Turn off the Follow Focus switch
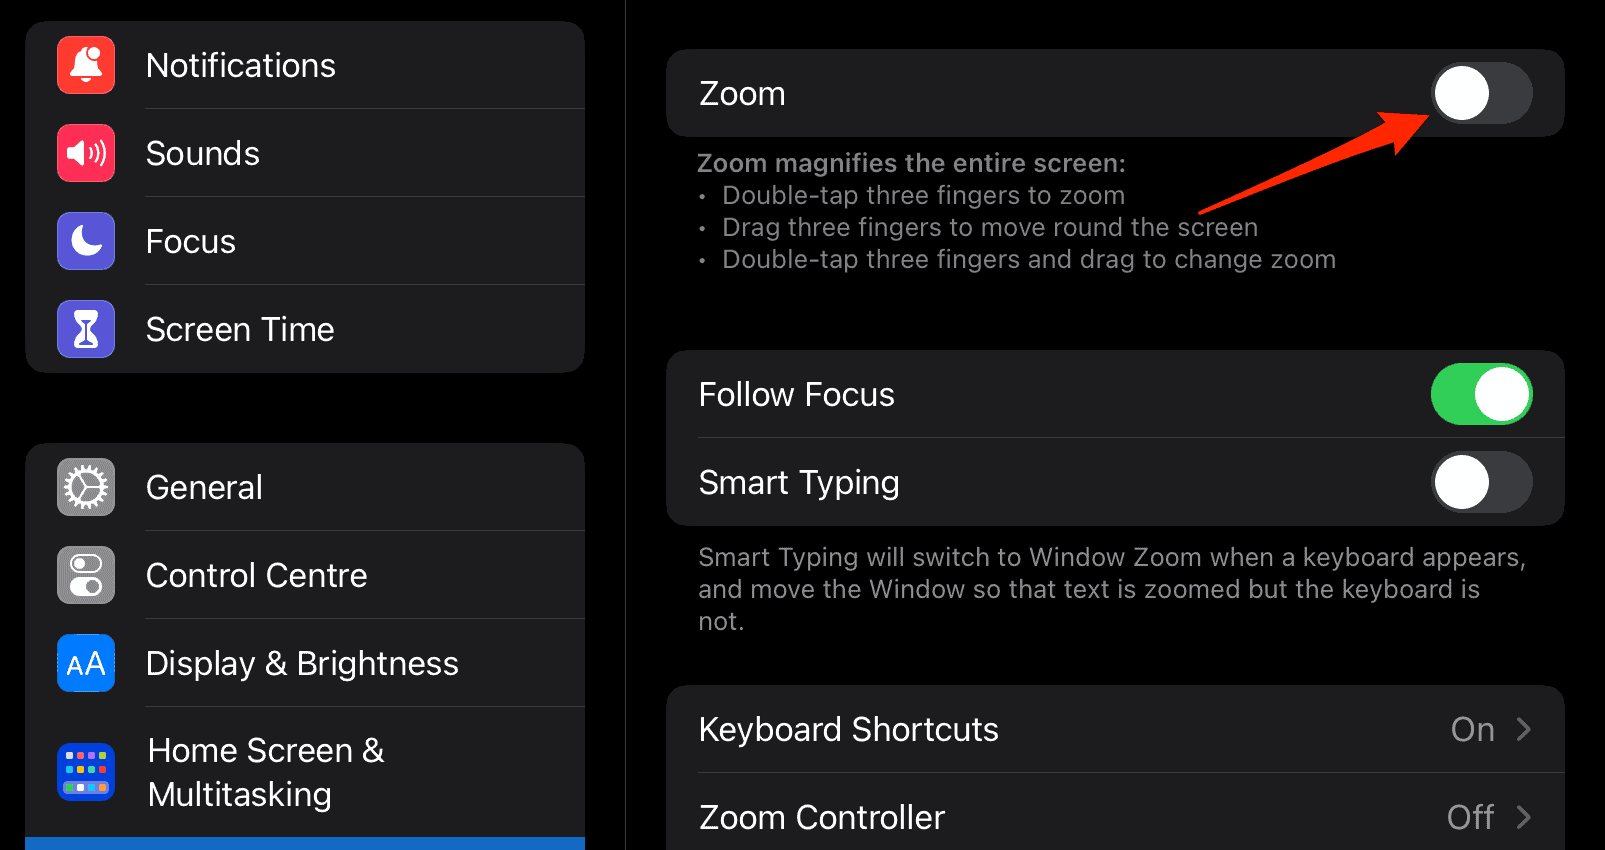1605x850 pixels. 1481,394
